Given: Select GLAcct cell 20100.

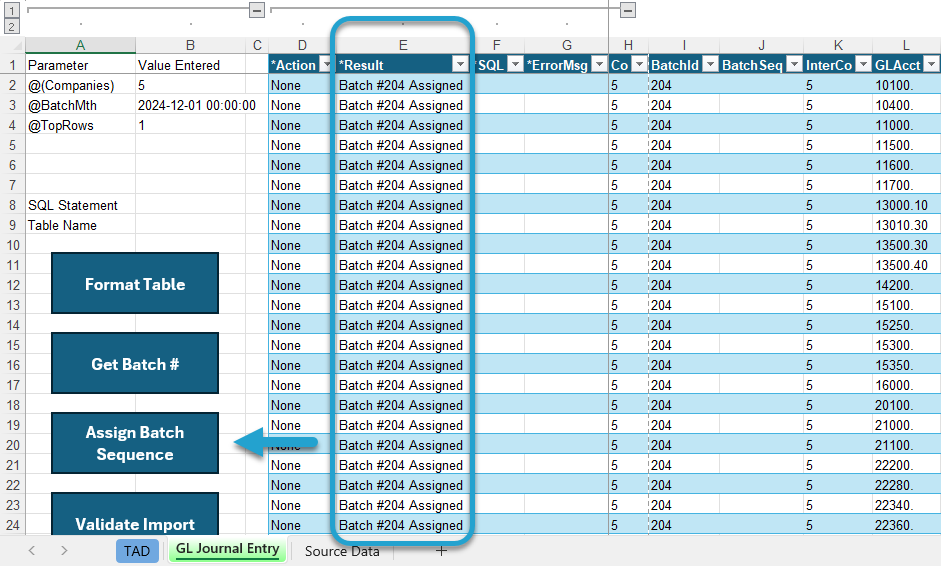Looking at the screenshot, I should [906, 405].
